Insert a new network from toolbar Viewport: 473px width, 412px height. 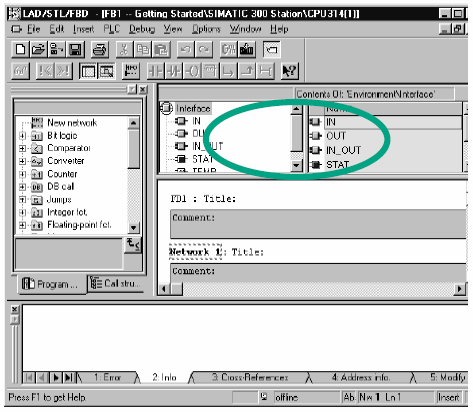coord(131,71)
